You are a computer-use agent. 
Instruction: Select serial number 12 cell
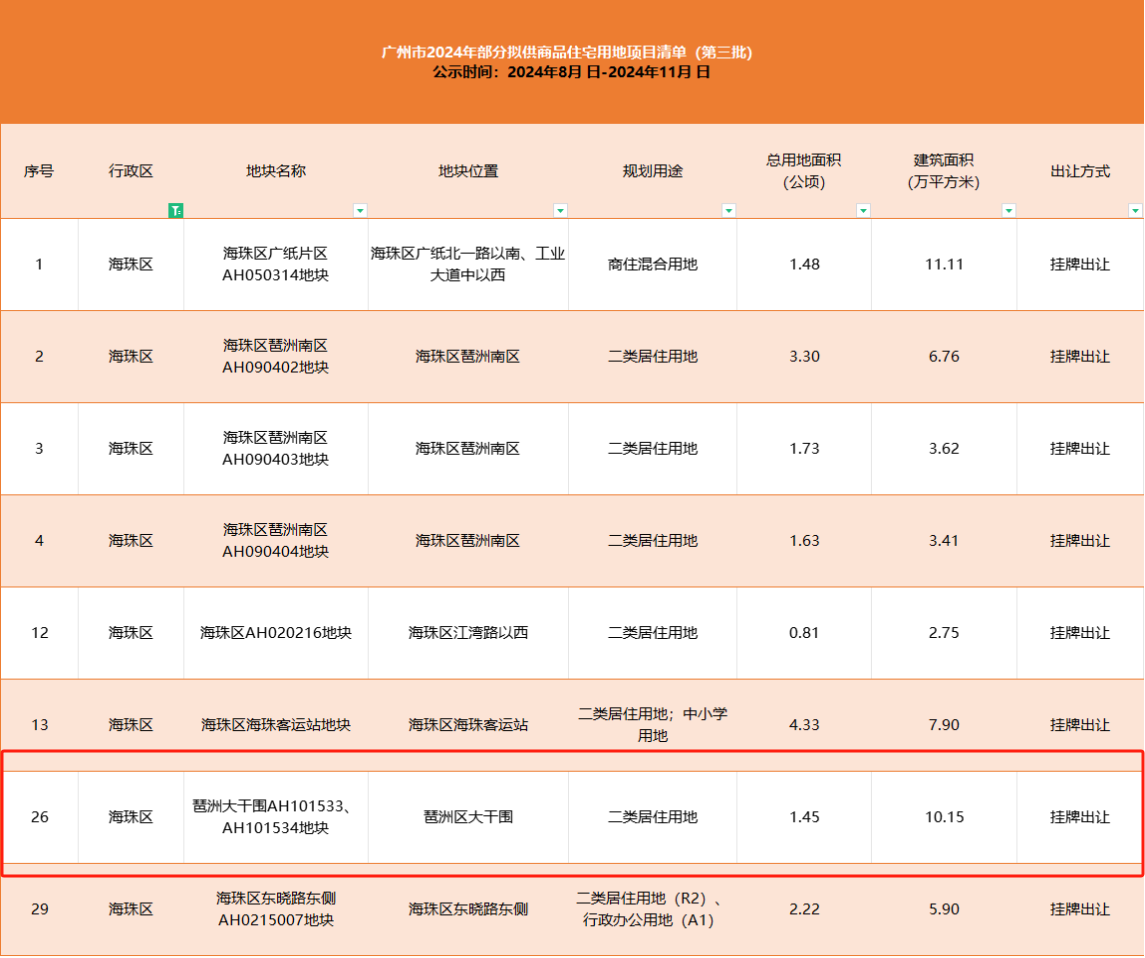(39, 632)
